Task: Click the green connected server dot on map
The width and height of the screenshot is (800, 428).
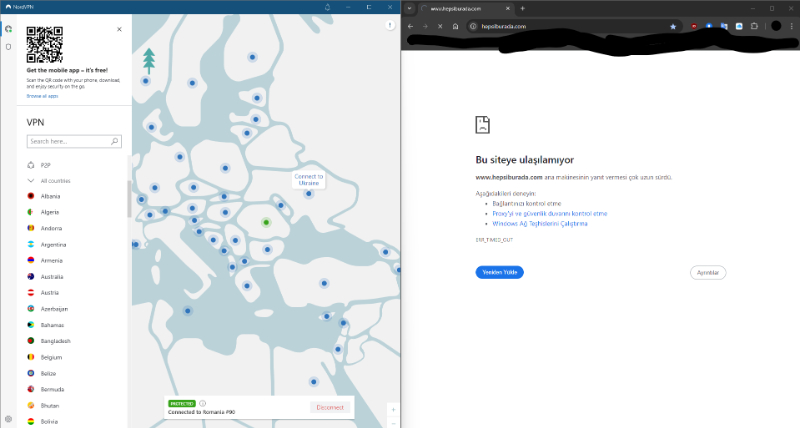Action: pos(266,222)
